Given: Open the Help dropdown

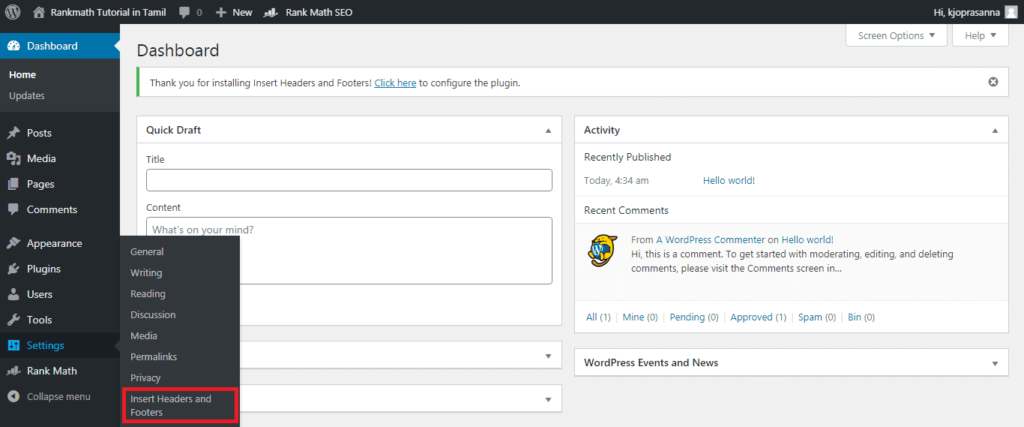Looking at the screenshot, I should (980, 36).
